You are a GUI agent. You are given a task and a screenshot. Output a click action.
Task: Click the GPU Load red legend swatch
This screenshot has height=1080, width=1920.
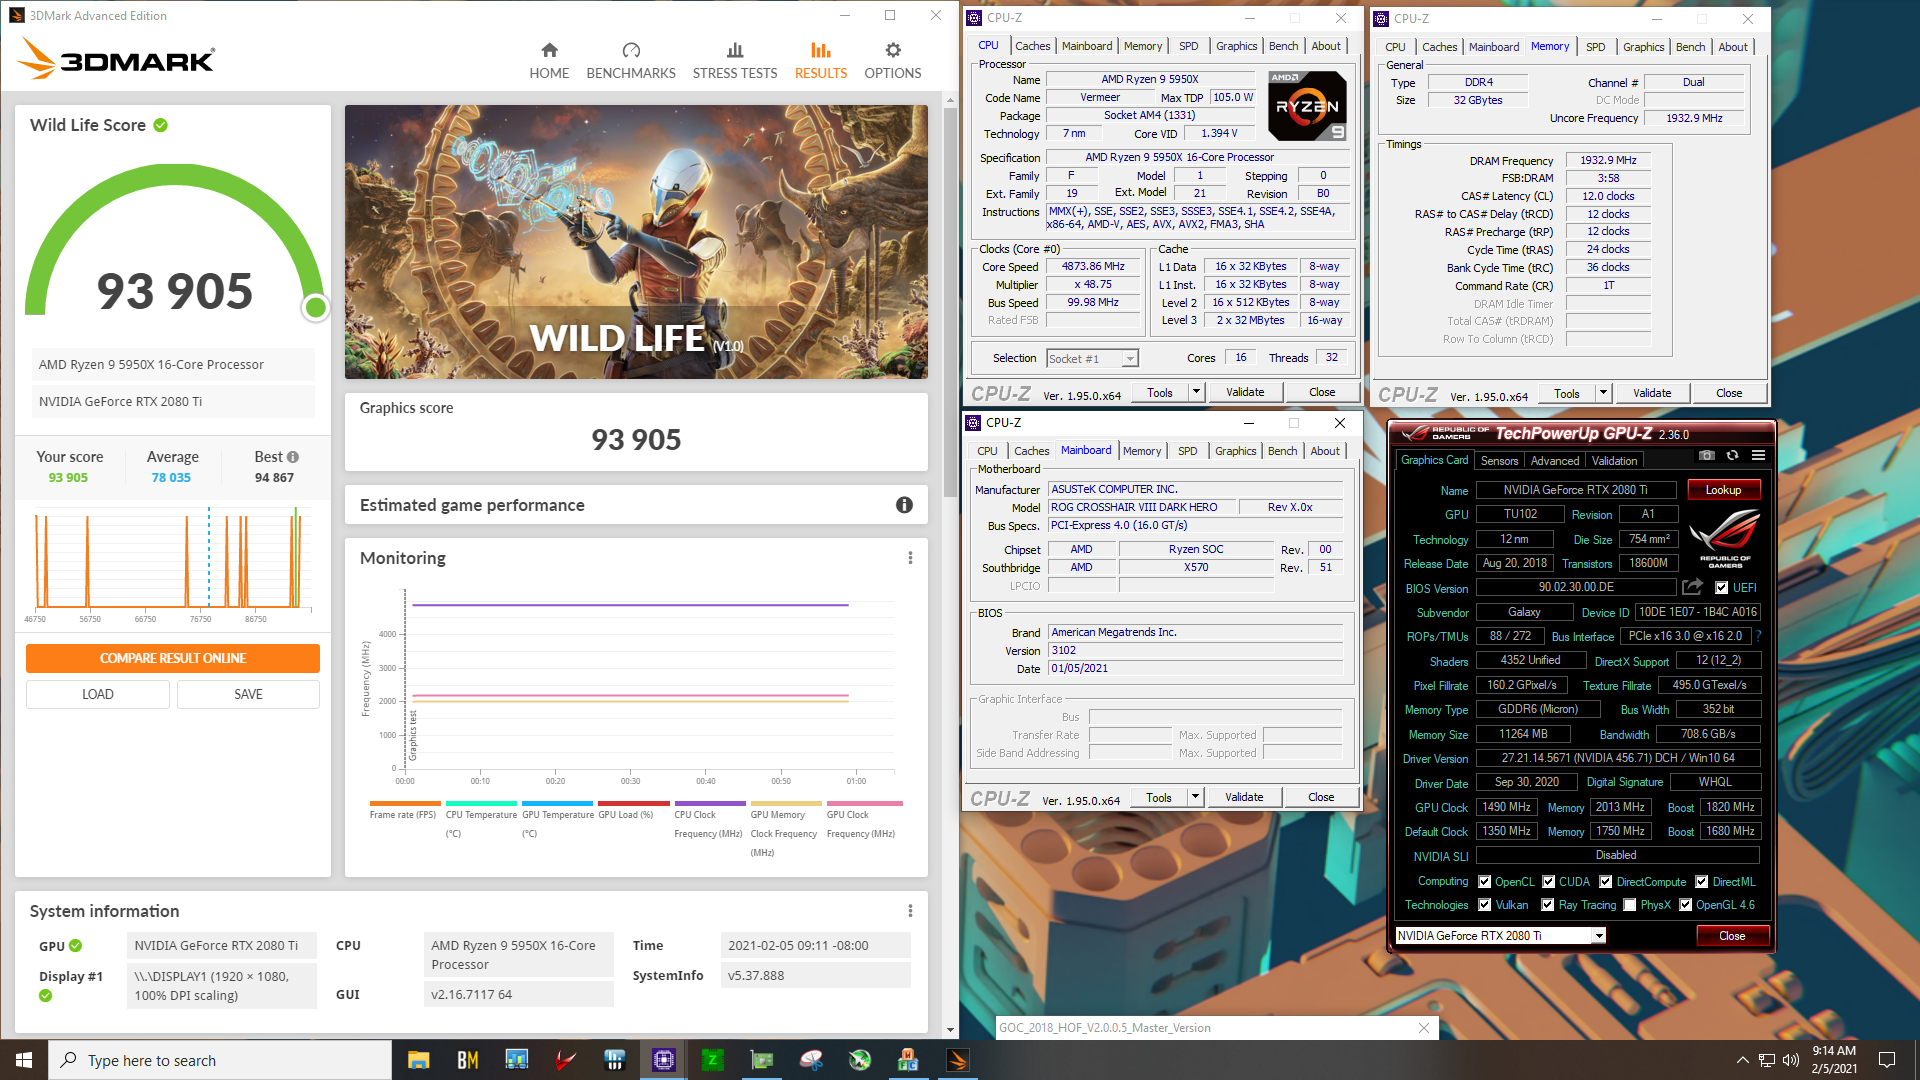[x=633, y=803]
